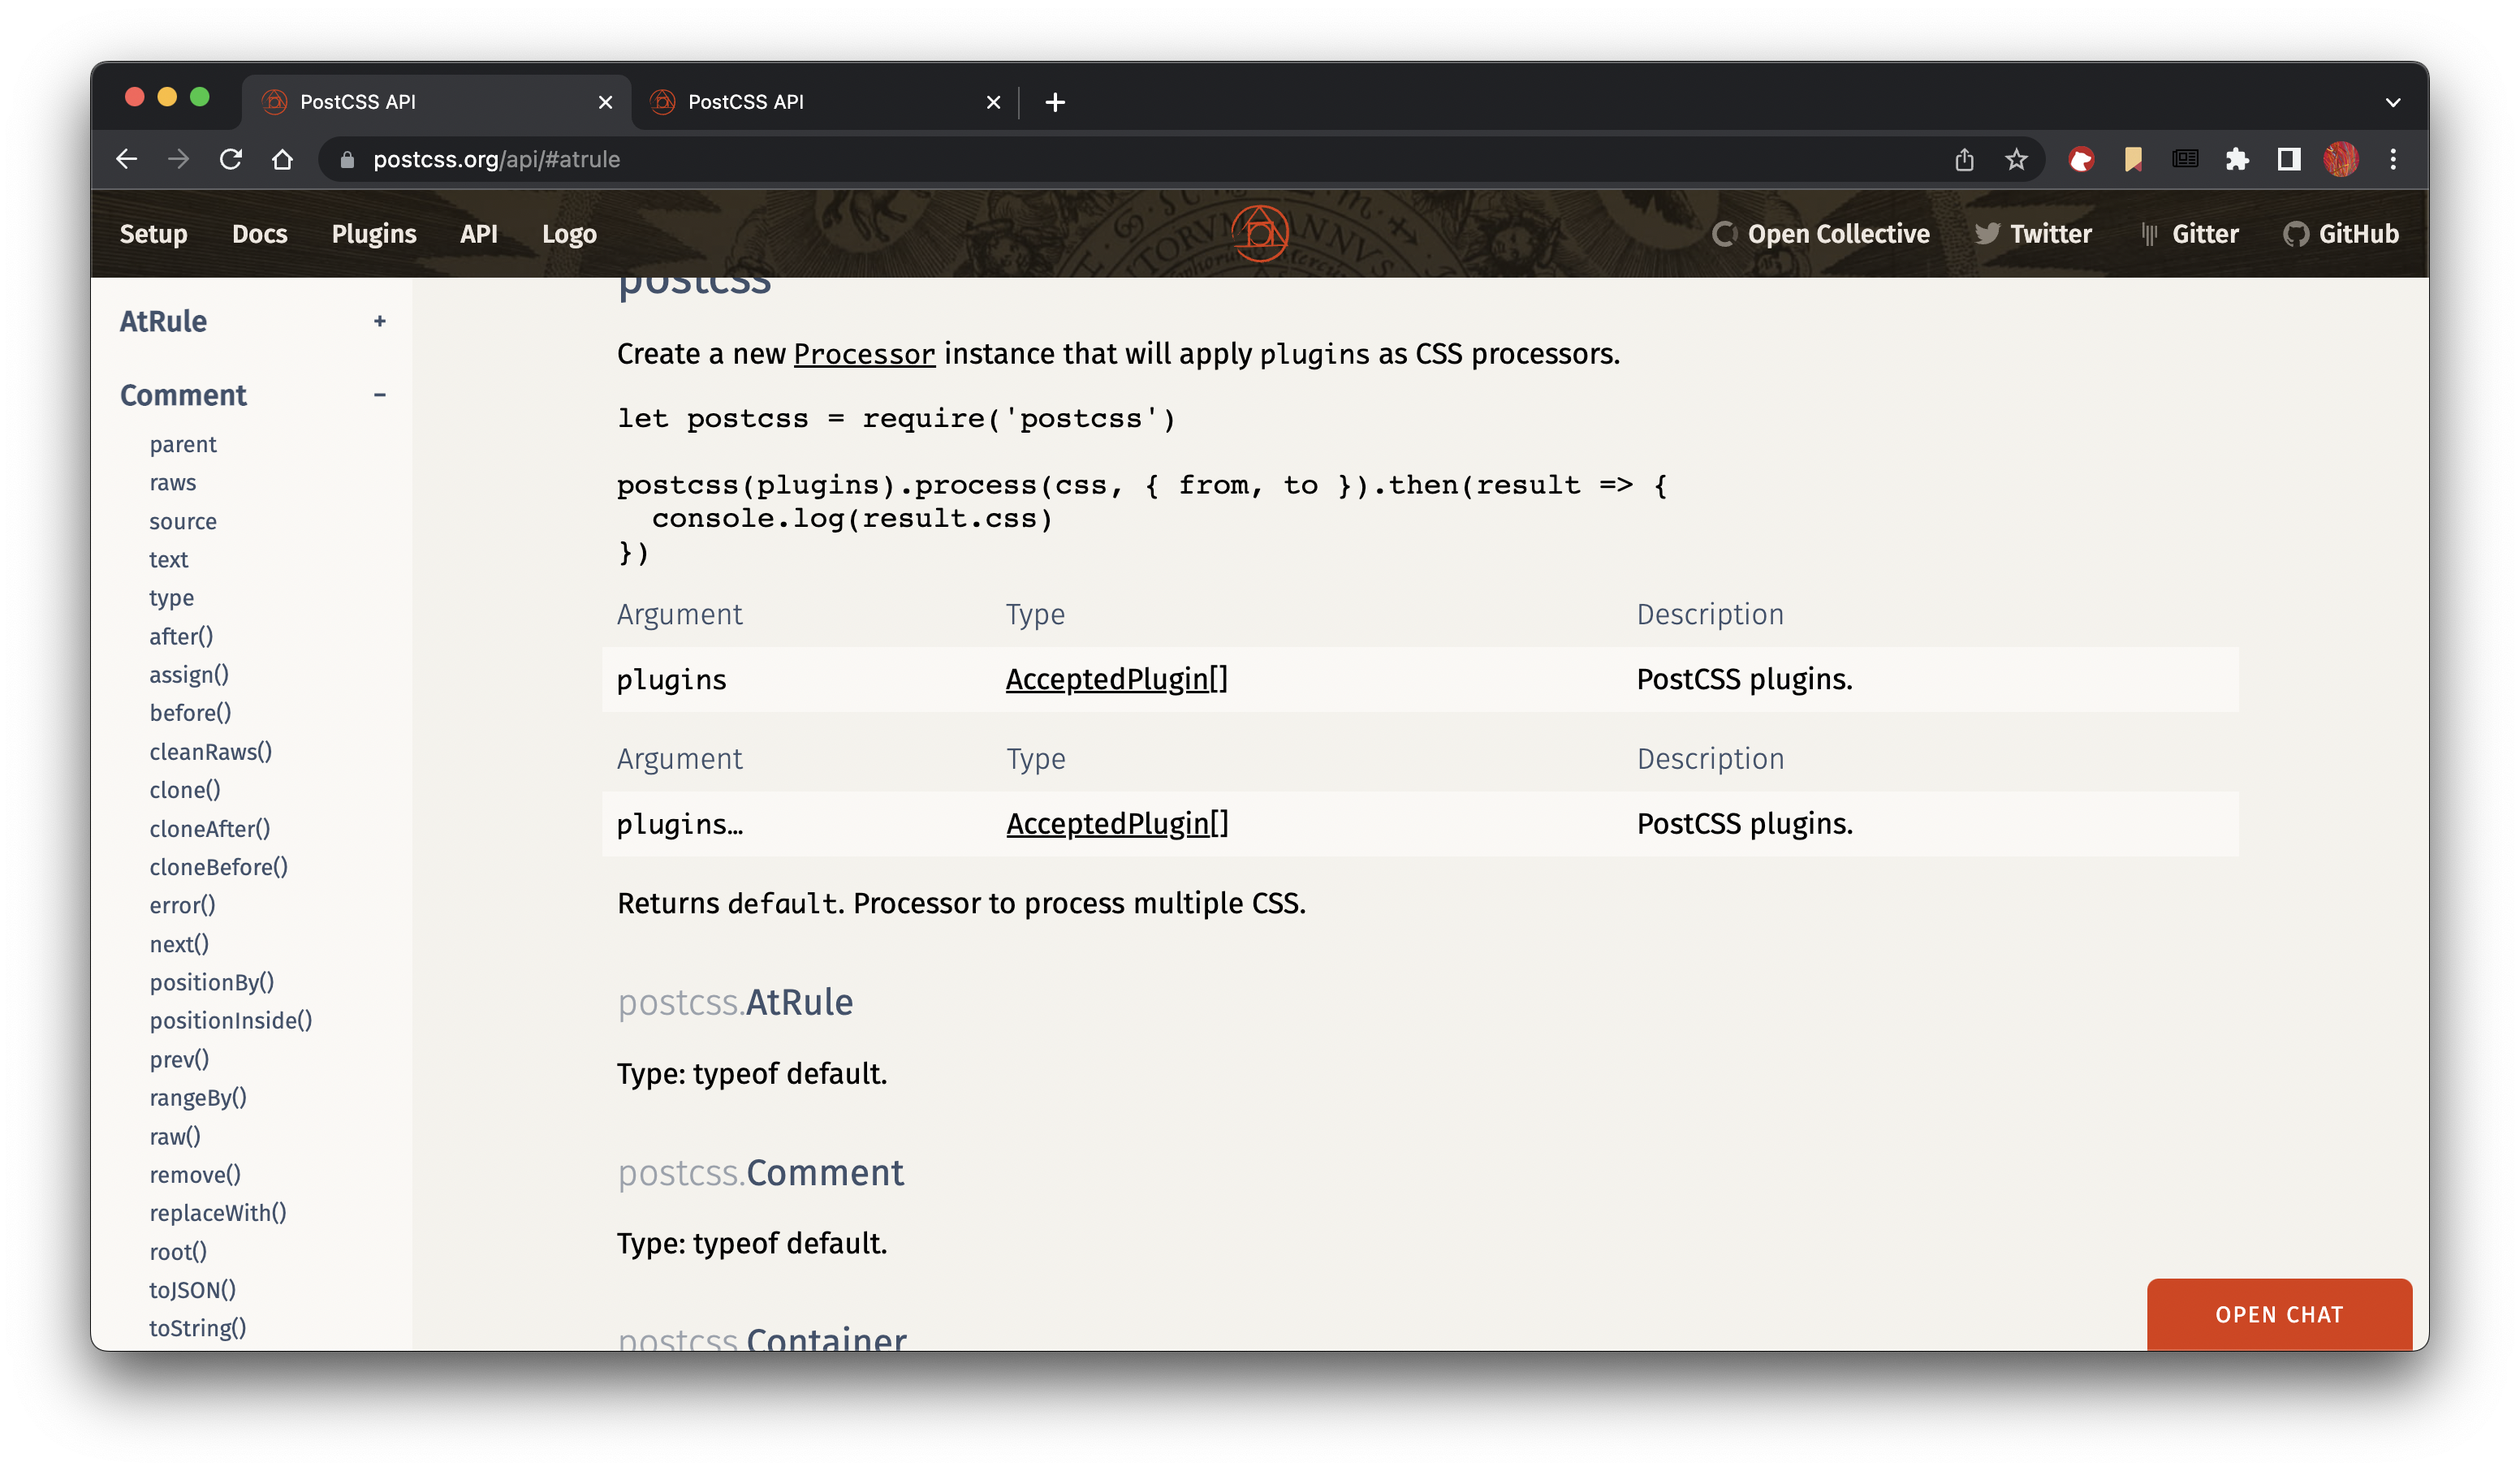Screen dimensions: 2520x1471
Task: Visit the Open Collective link
Action: click(1821, 234)
